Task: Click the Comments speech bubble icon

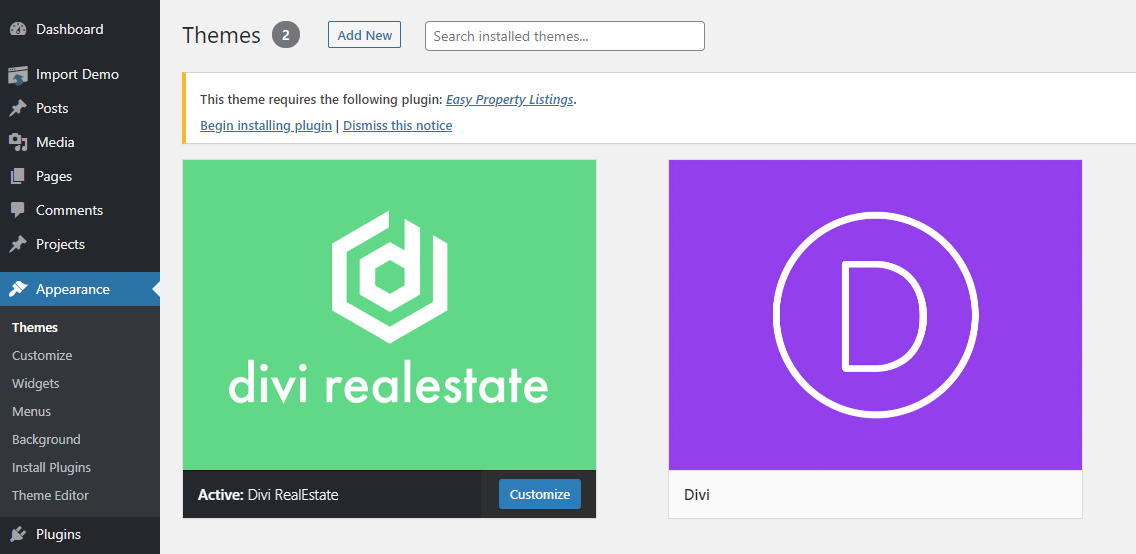Action: (x=18, y=211)
